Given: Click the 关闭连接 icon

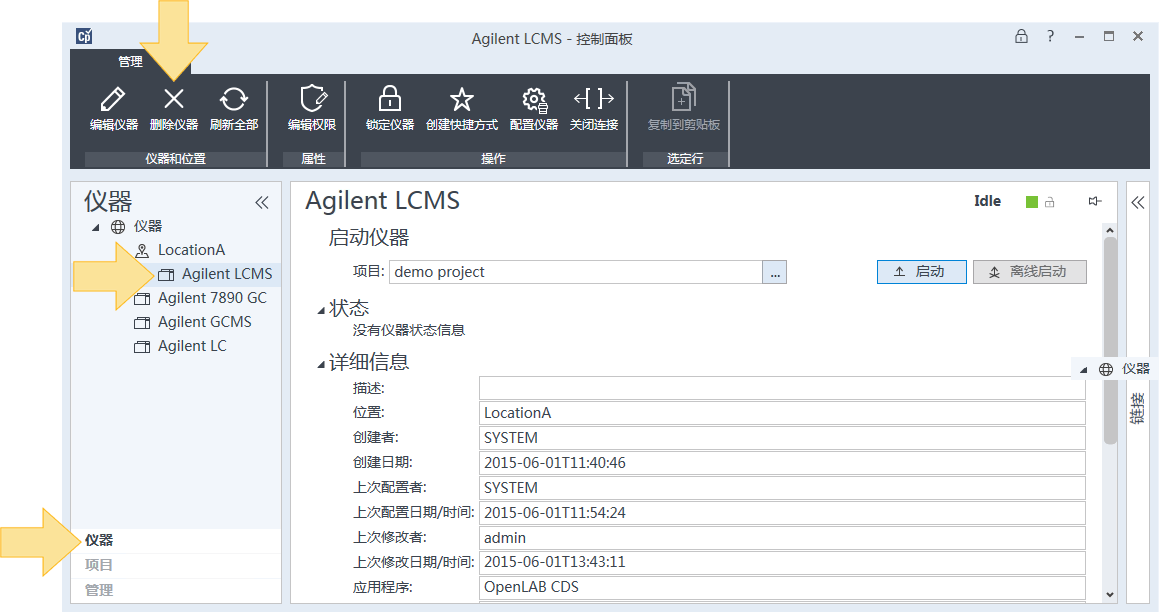Looking at the screenshot, I should click(594, 98).
